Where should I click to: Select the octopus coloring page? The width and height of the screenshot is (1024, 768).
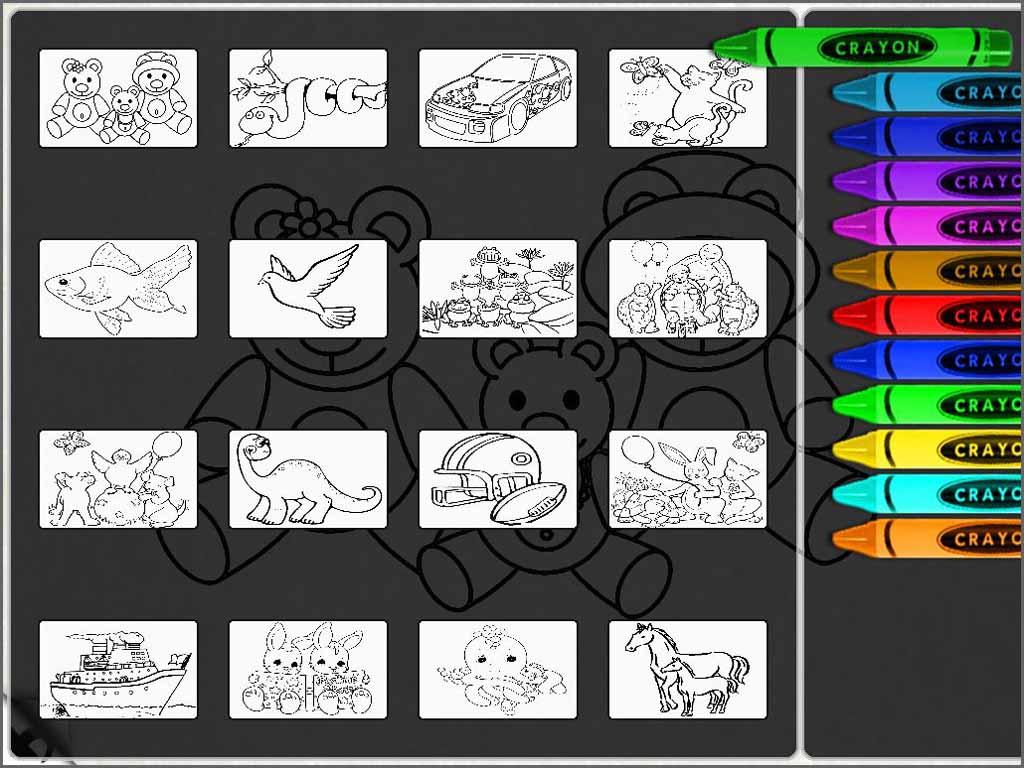tap(498, 669)
